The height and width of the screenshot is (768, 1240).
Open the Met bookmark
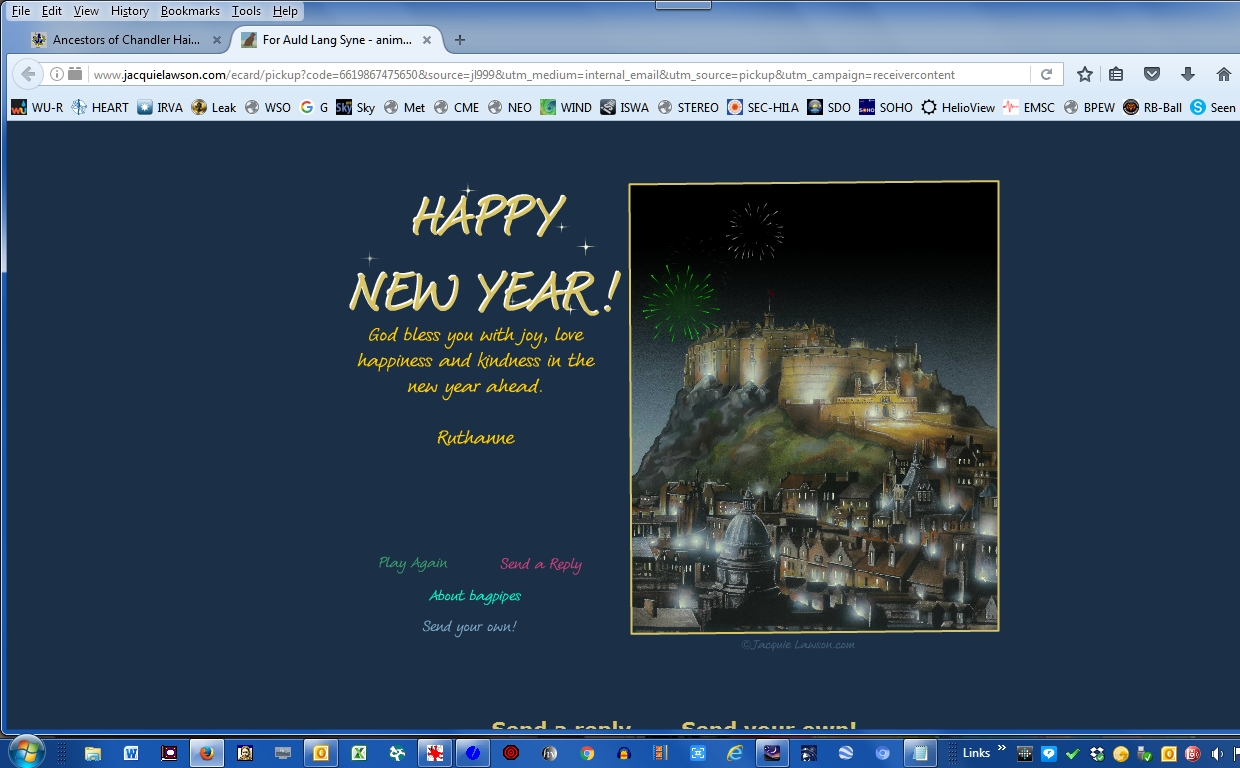(405, 107)
